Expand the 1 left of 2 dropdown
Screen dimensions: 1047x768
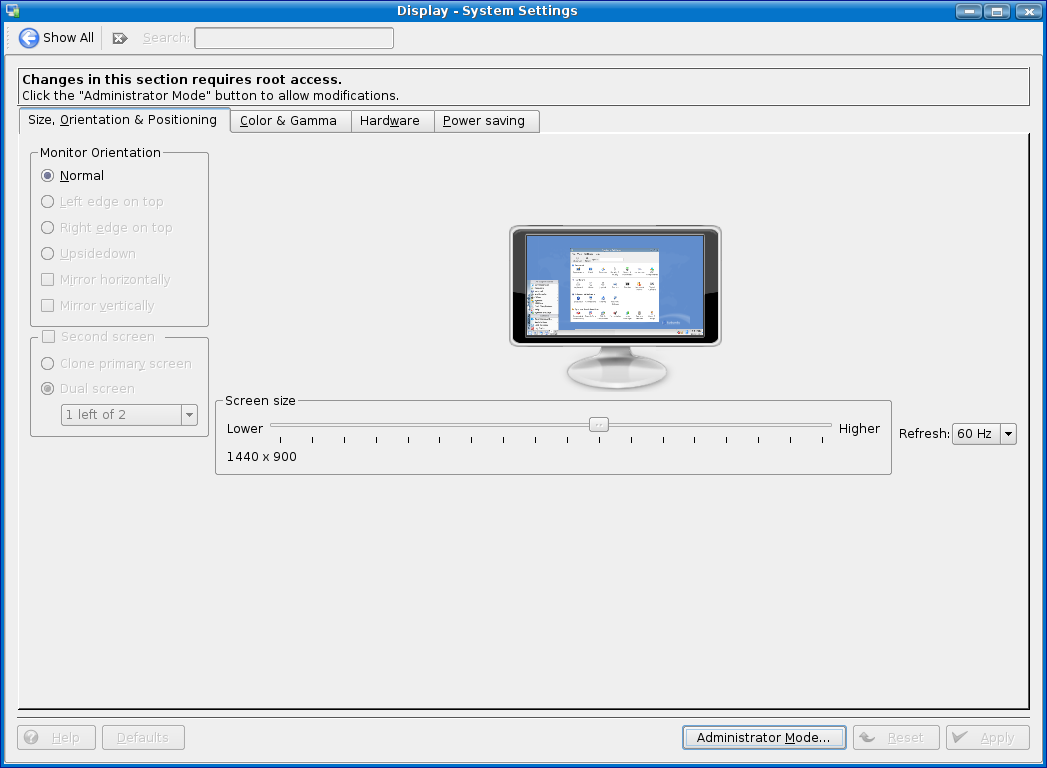pos(189,415)
